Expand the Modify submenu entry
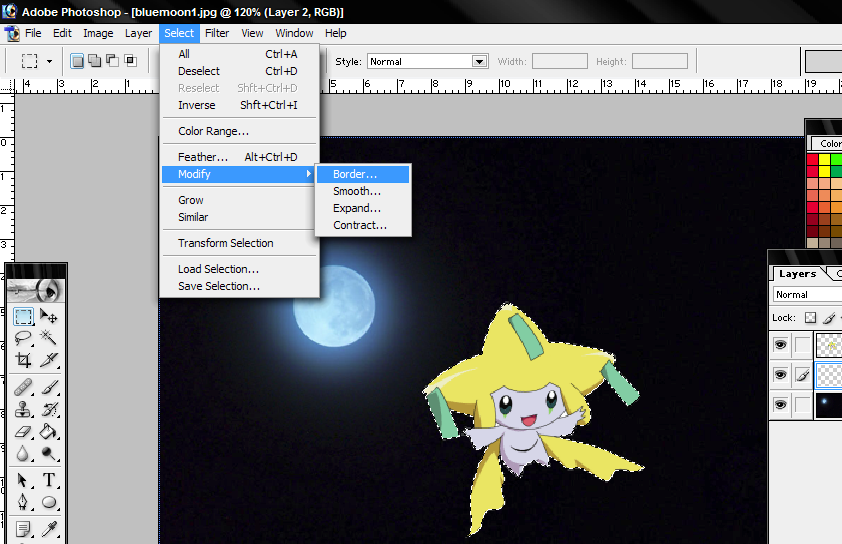Screen dimensions: 842x544 238,174
